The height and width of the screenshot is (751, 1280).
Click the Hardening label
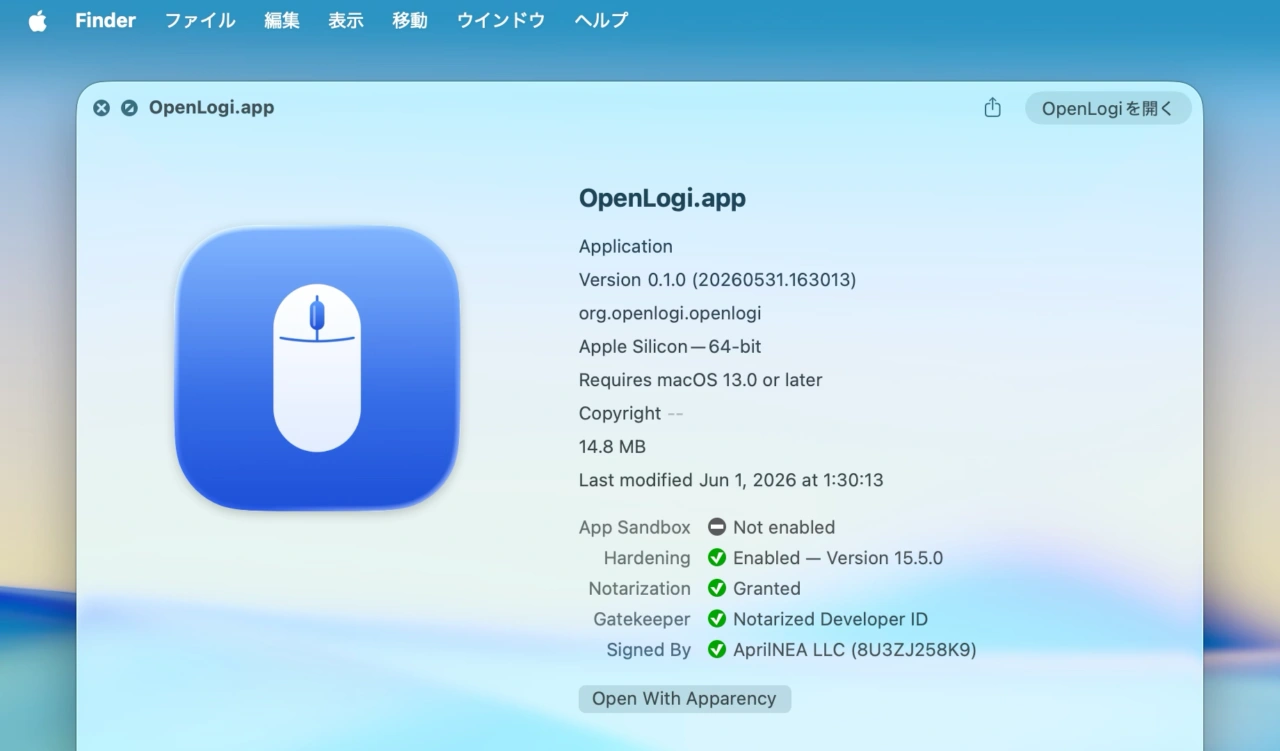coord(647,558)
